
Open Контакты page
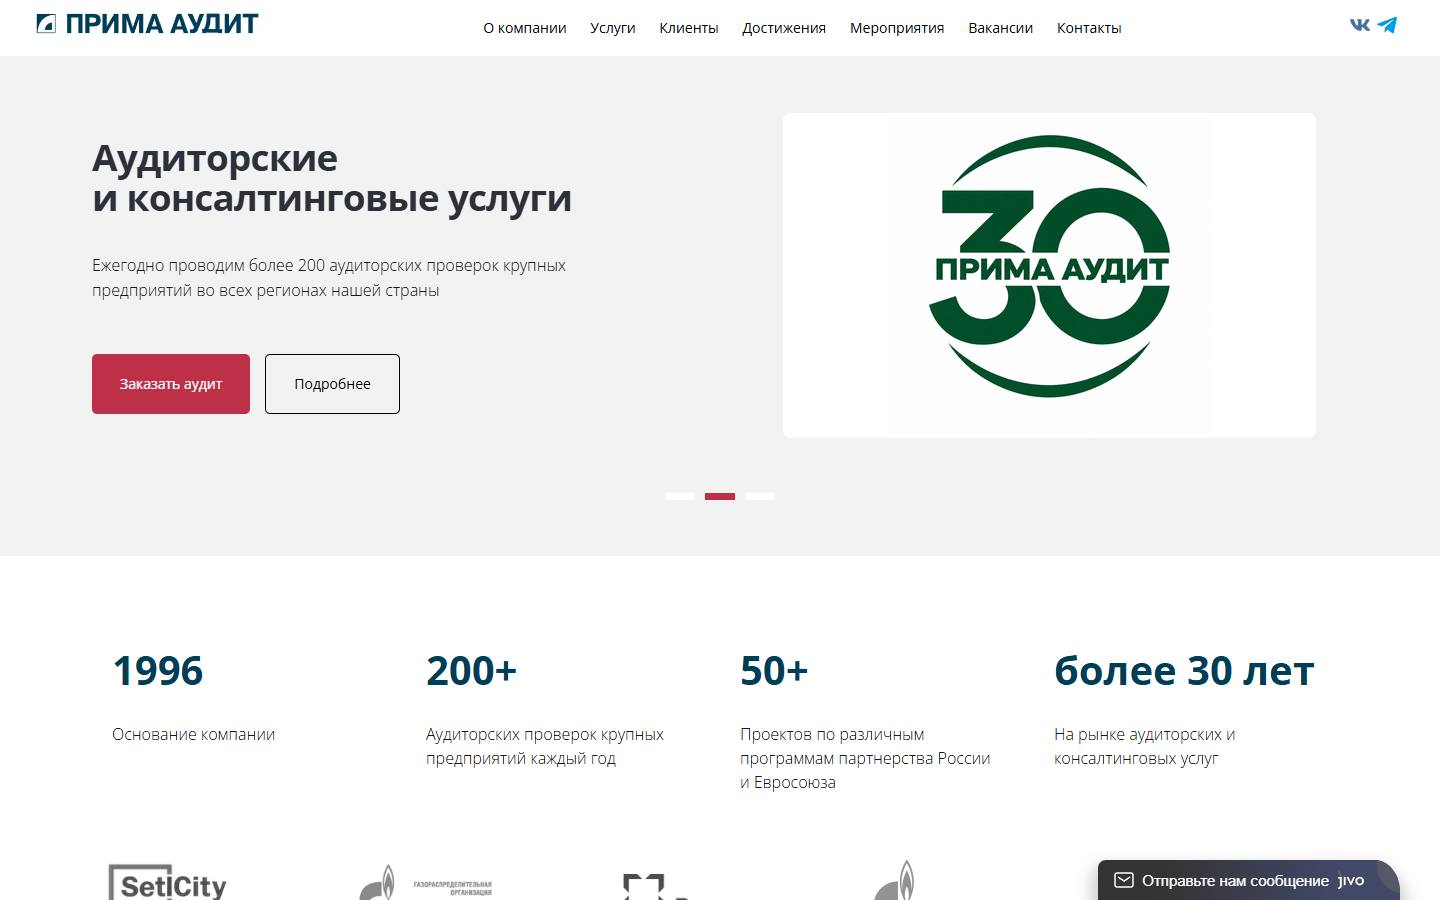(x=1089, y=28)
